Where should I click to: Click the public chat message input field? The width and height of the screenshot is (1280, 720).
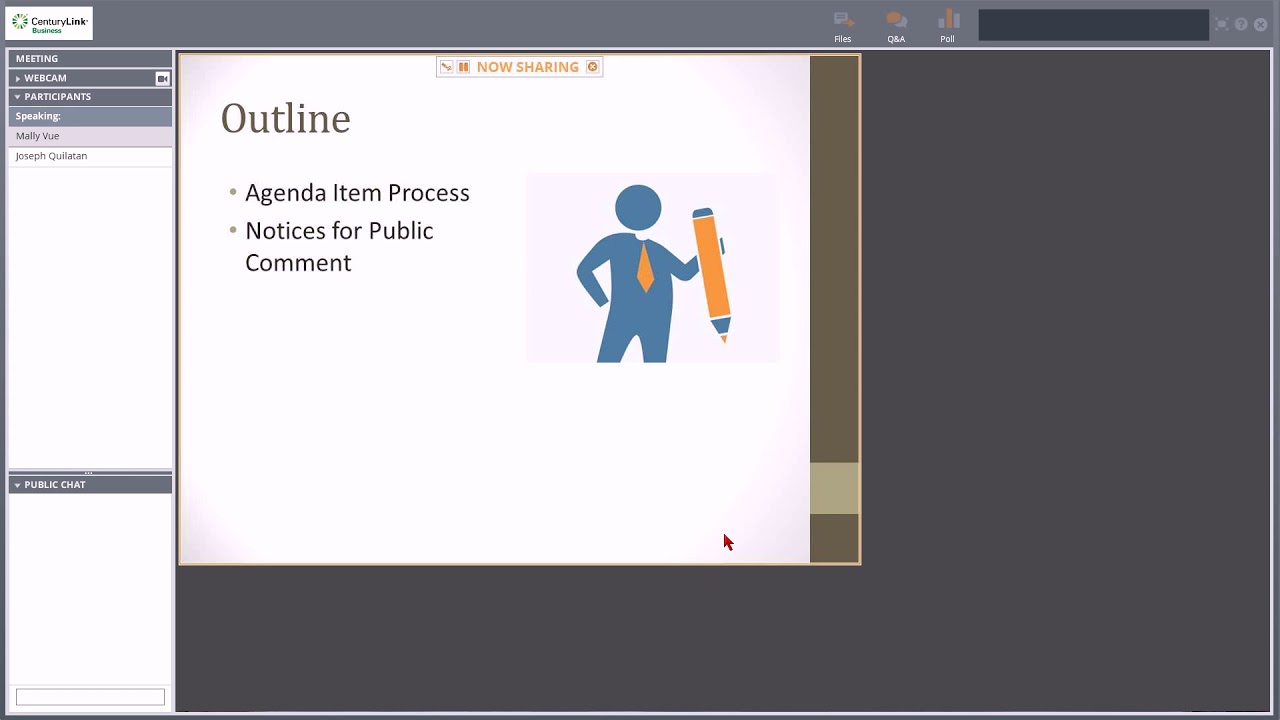click(x=90, y=697)
